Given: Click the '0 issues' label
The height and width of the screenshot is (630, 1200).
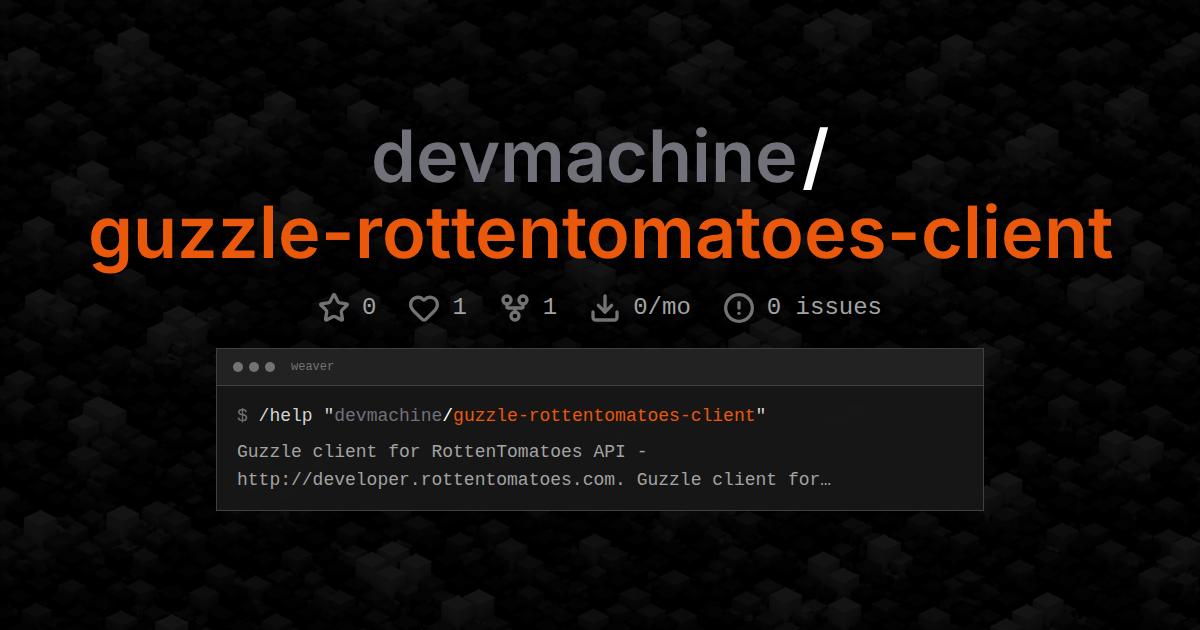Looking at the screenshot, I should 824,306.
